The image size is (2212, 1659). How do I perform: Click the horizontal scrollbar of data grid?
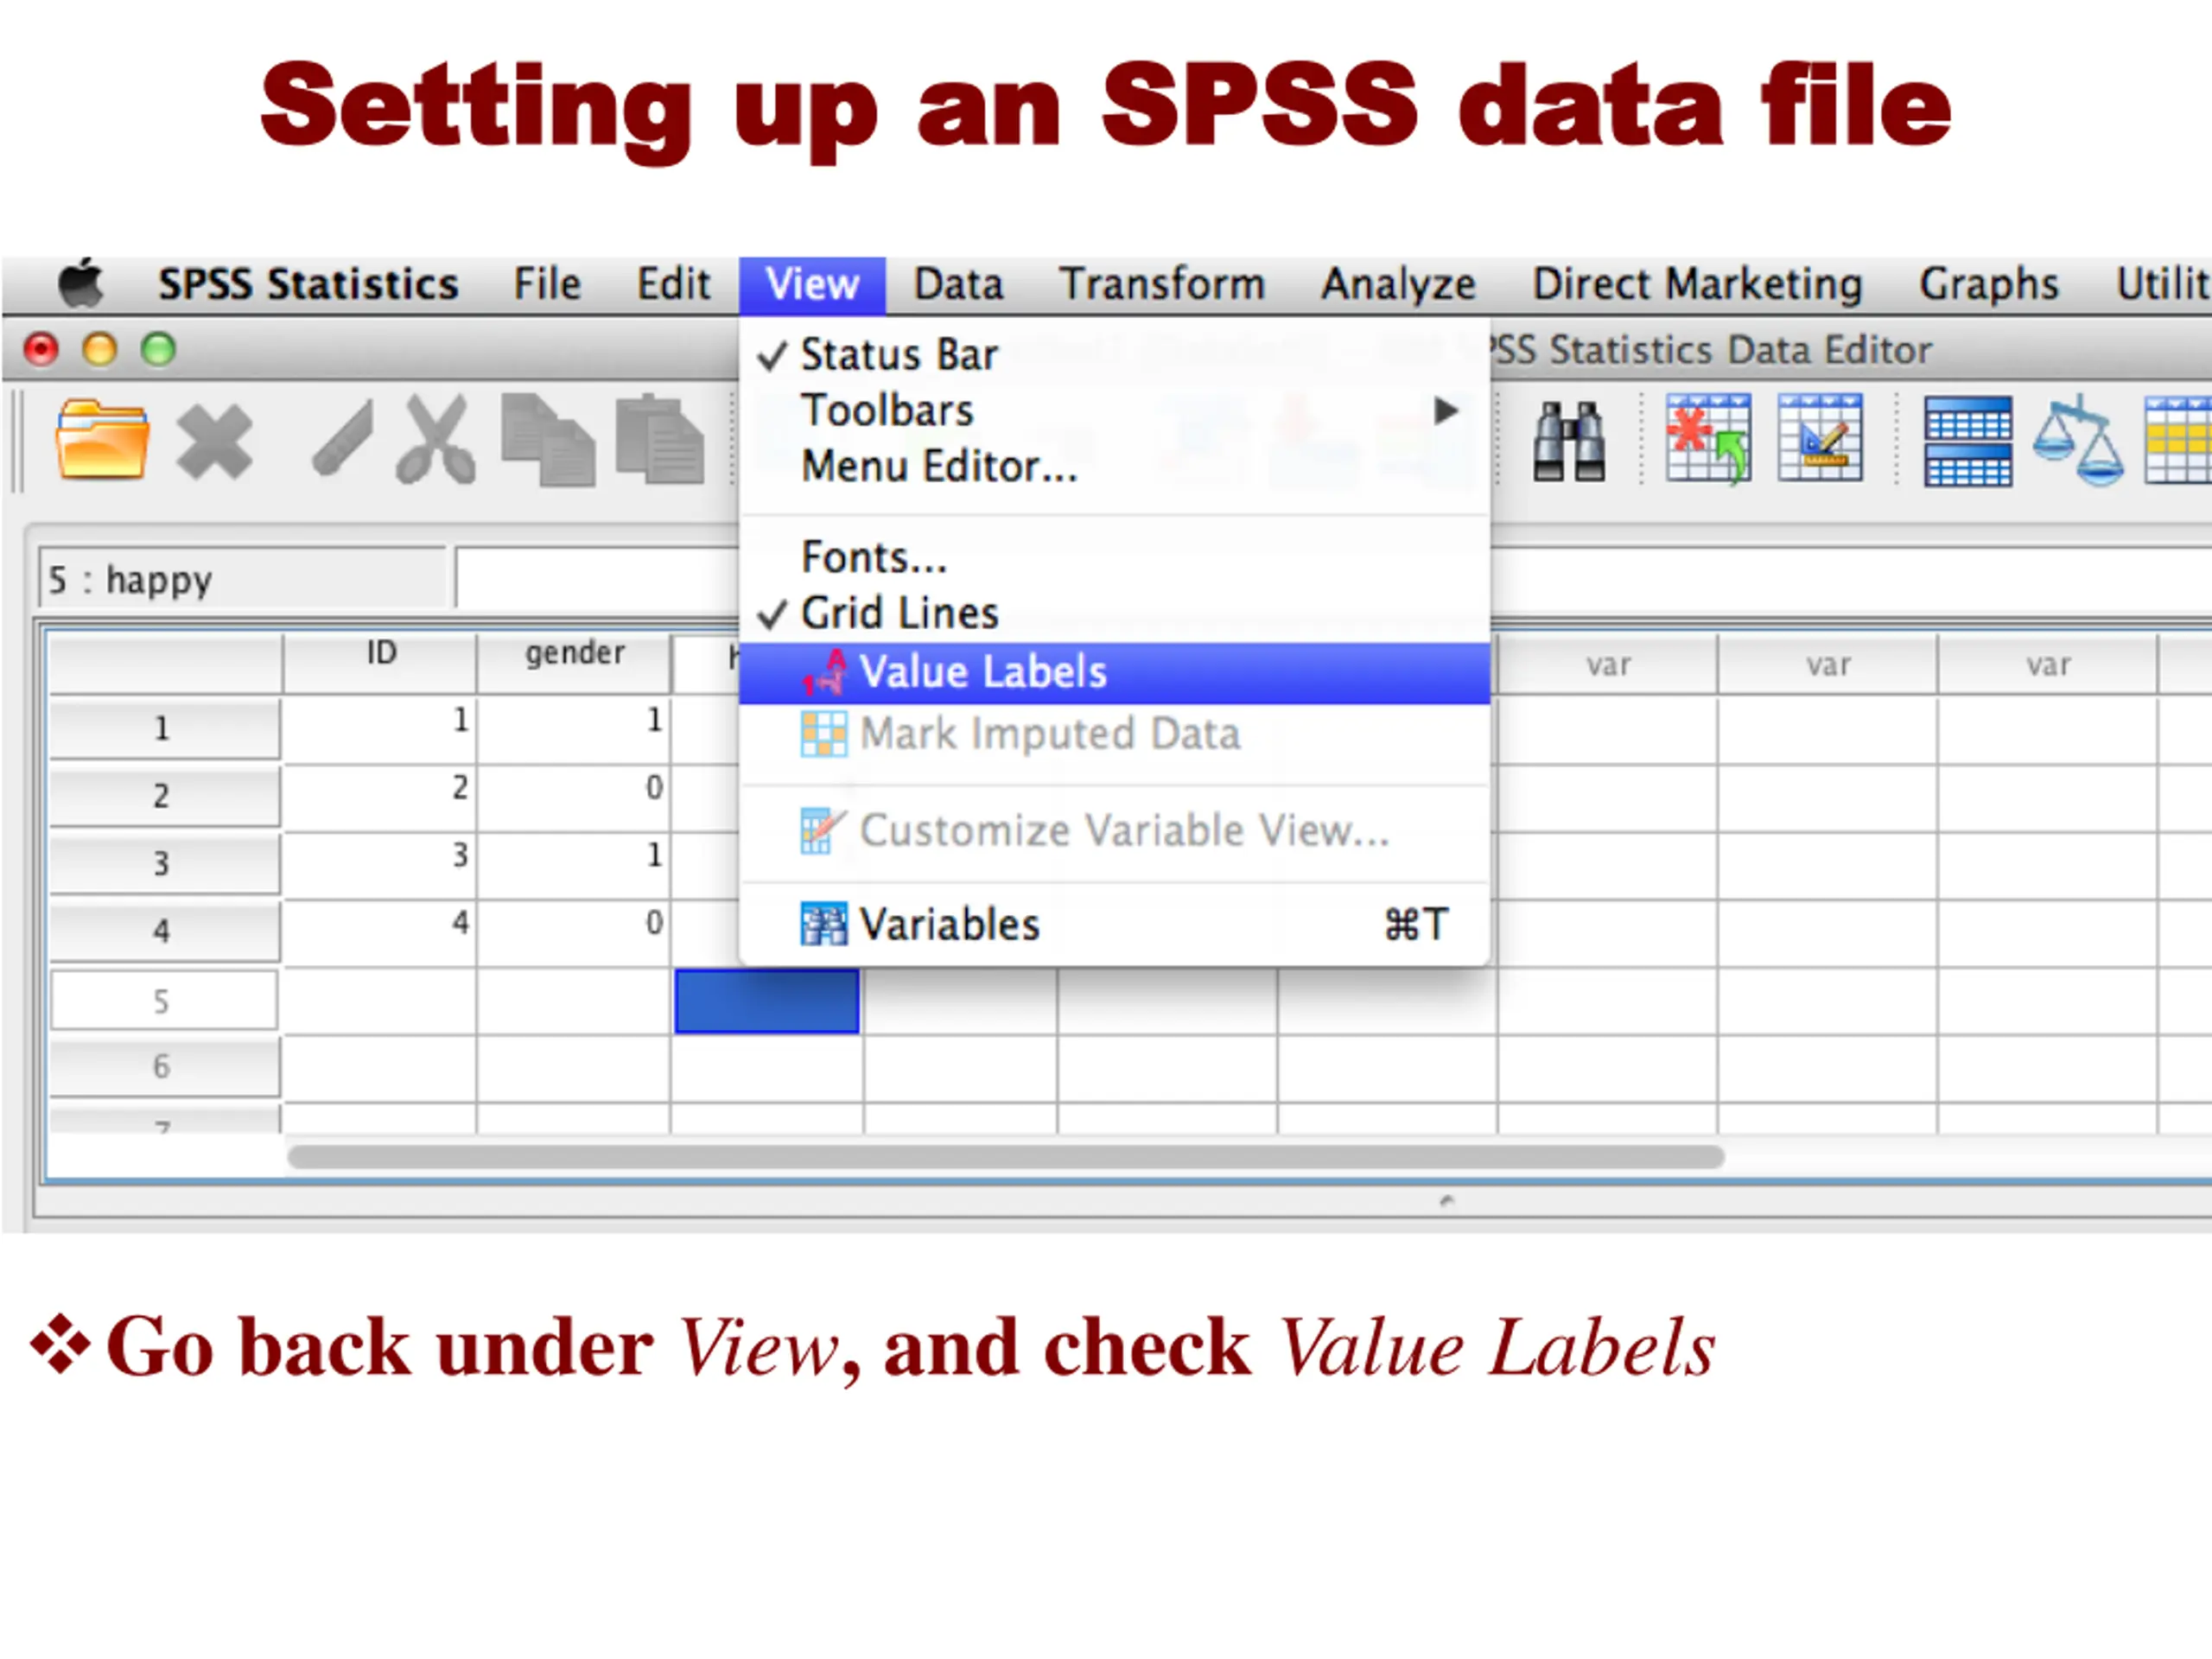1006,1157
